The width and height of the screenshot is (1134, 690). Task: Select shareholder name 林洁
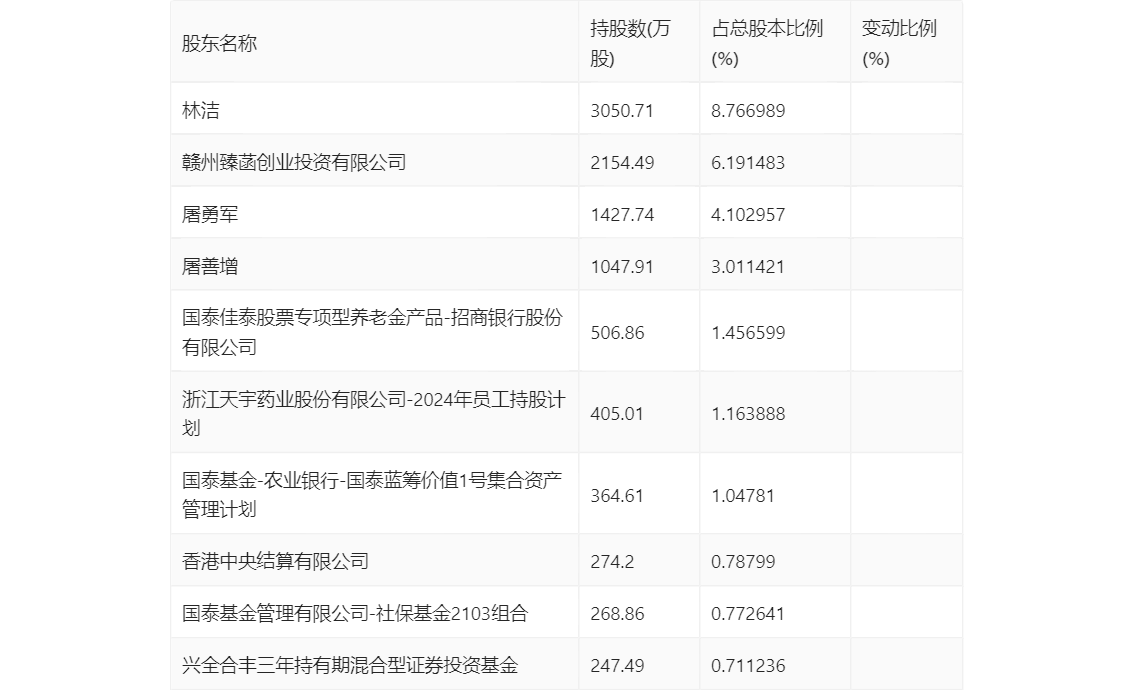(x=200, y=111)
